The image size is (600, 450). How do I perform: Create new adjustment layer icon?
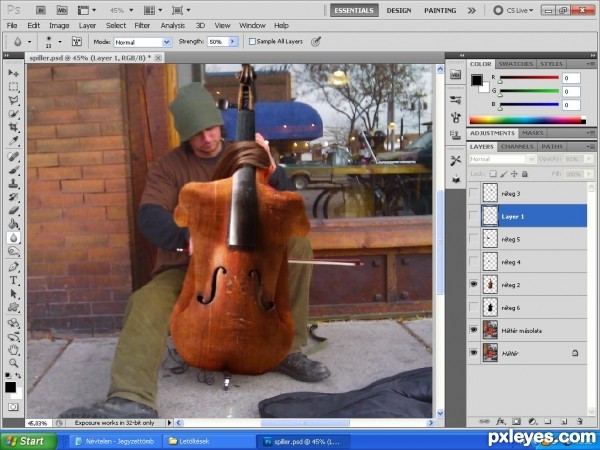click(533, 422)
